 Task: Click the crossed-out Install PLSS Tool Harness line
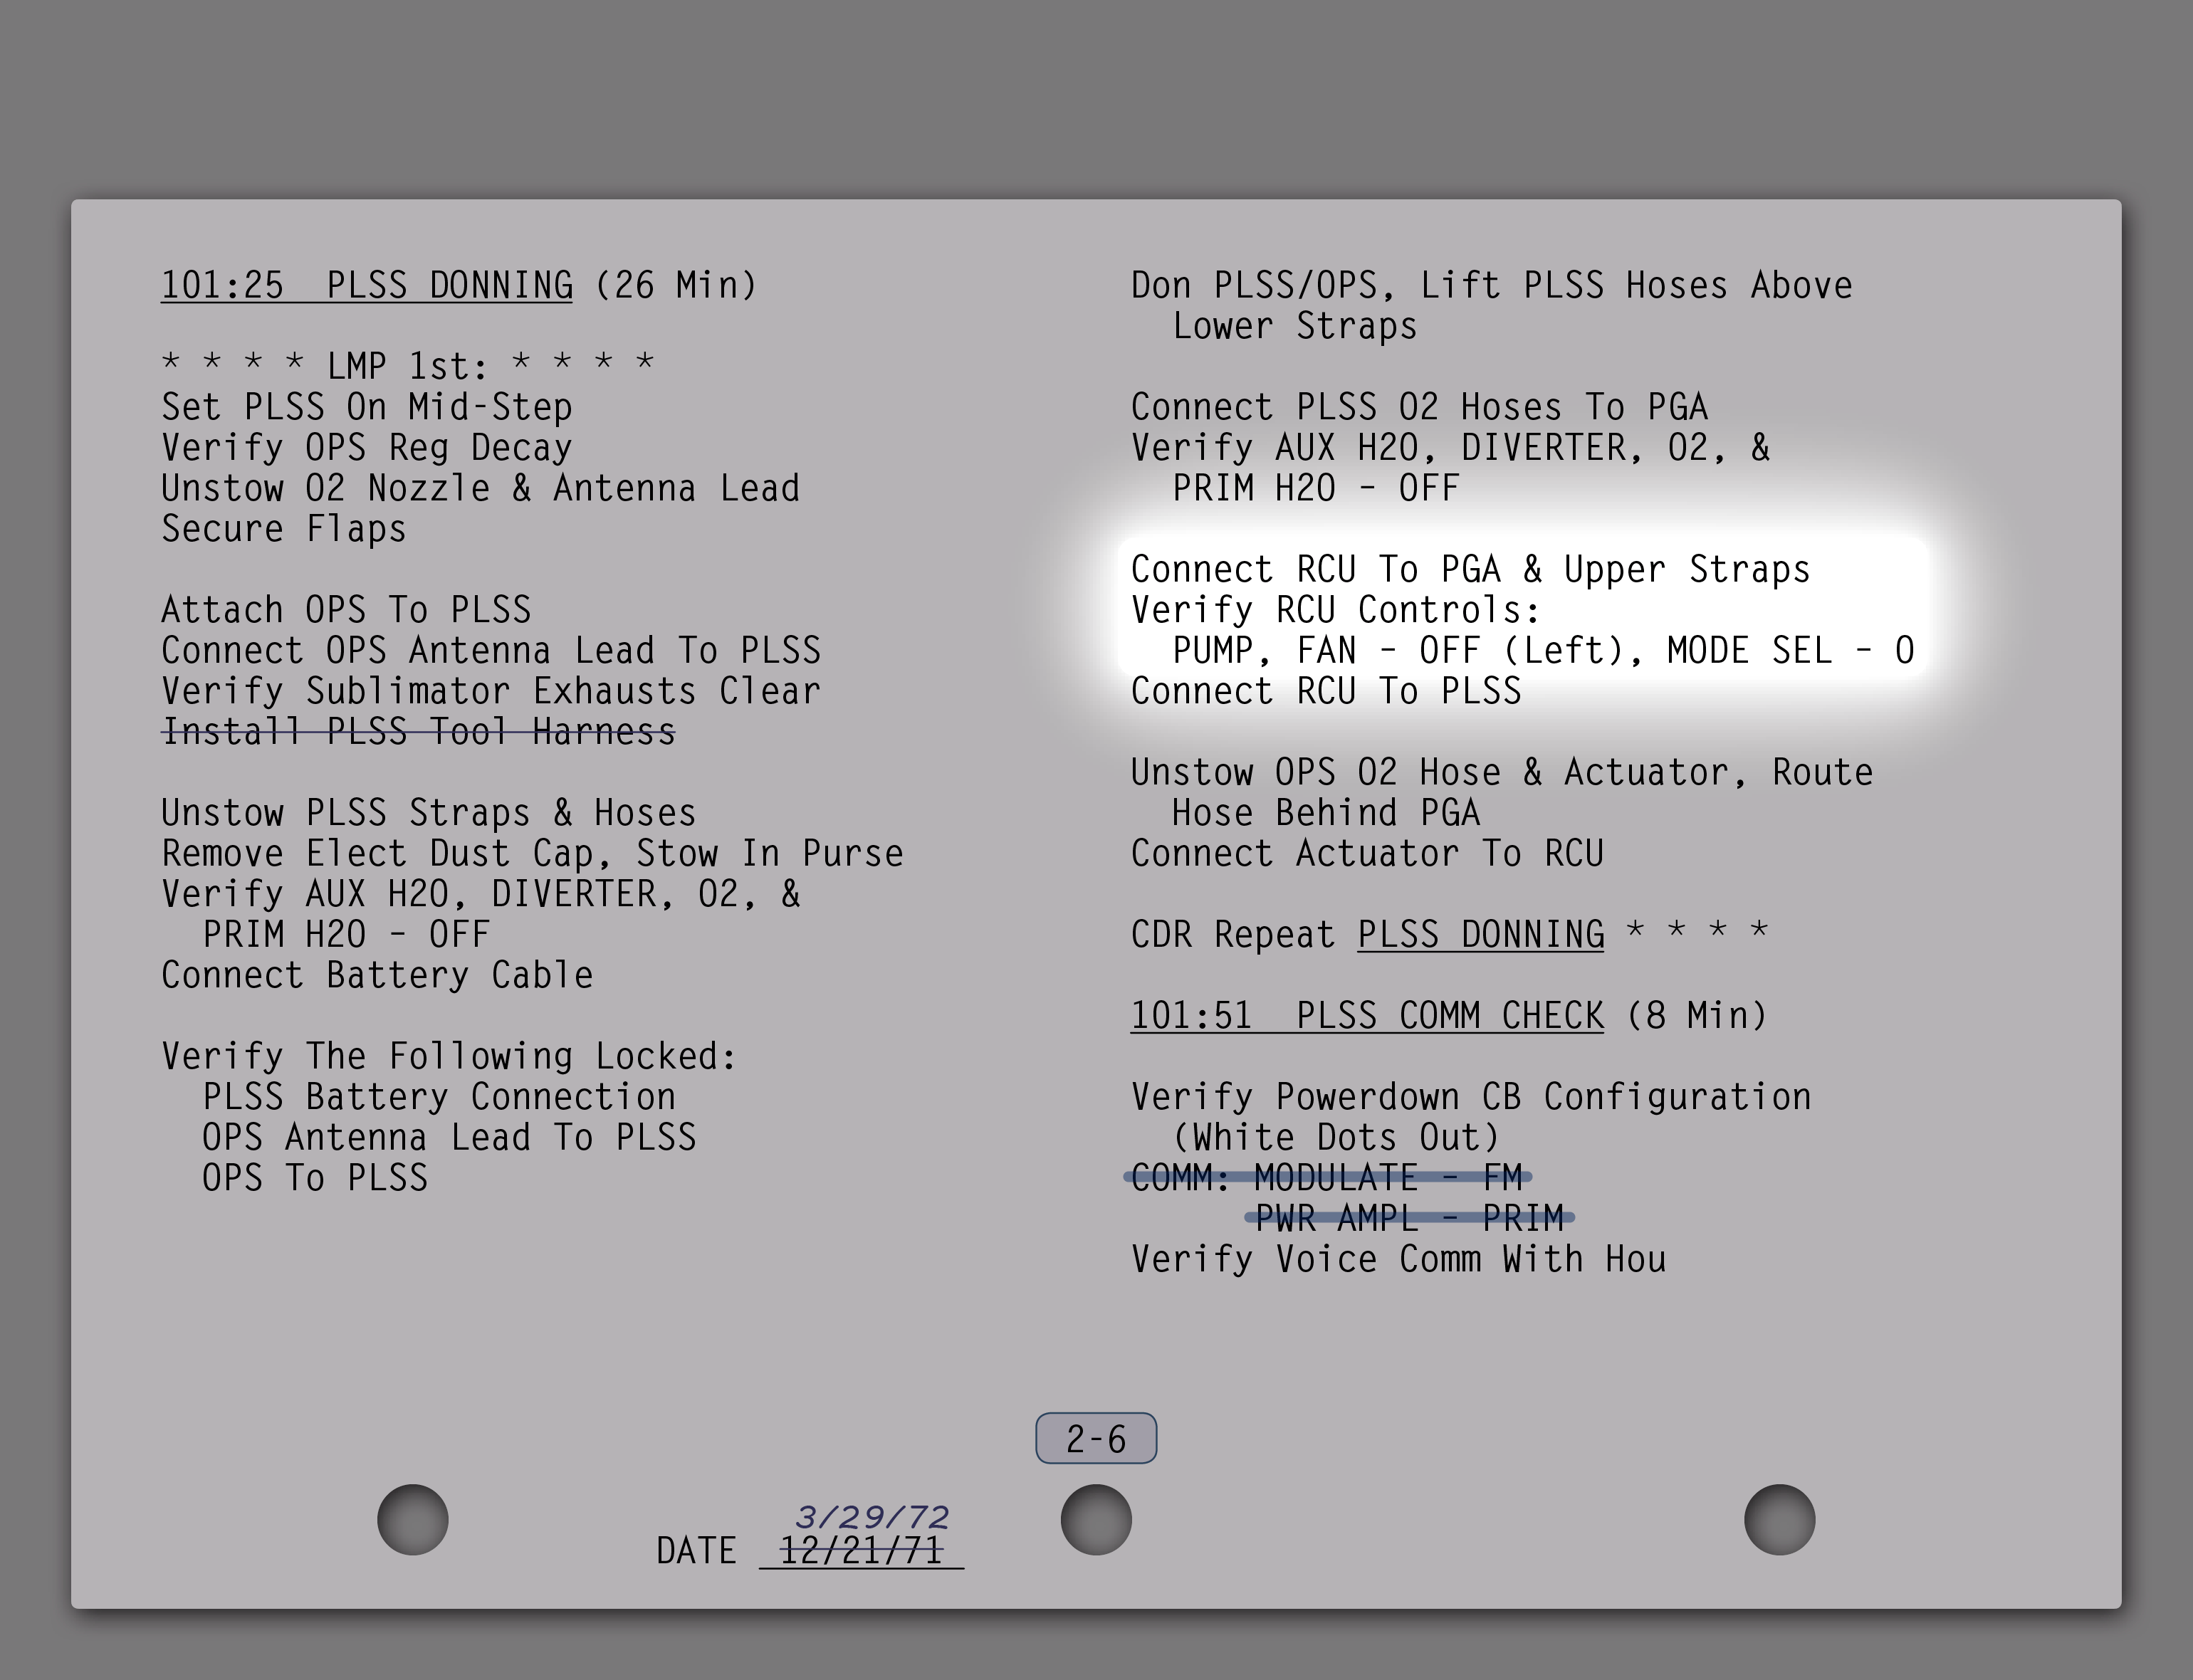click(418, 732)
